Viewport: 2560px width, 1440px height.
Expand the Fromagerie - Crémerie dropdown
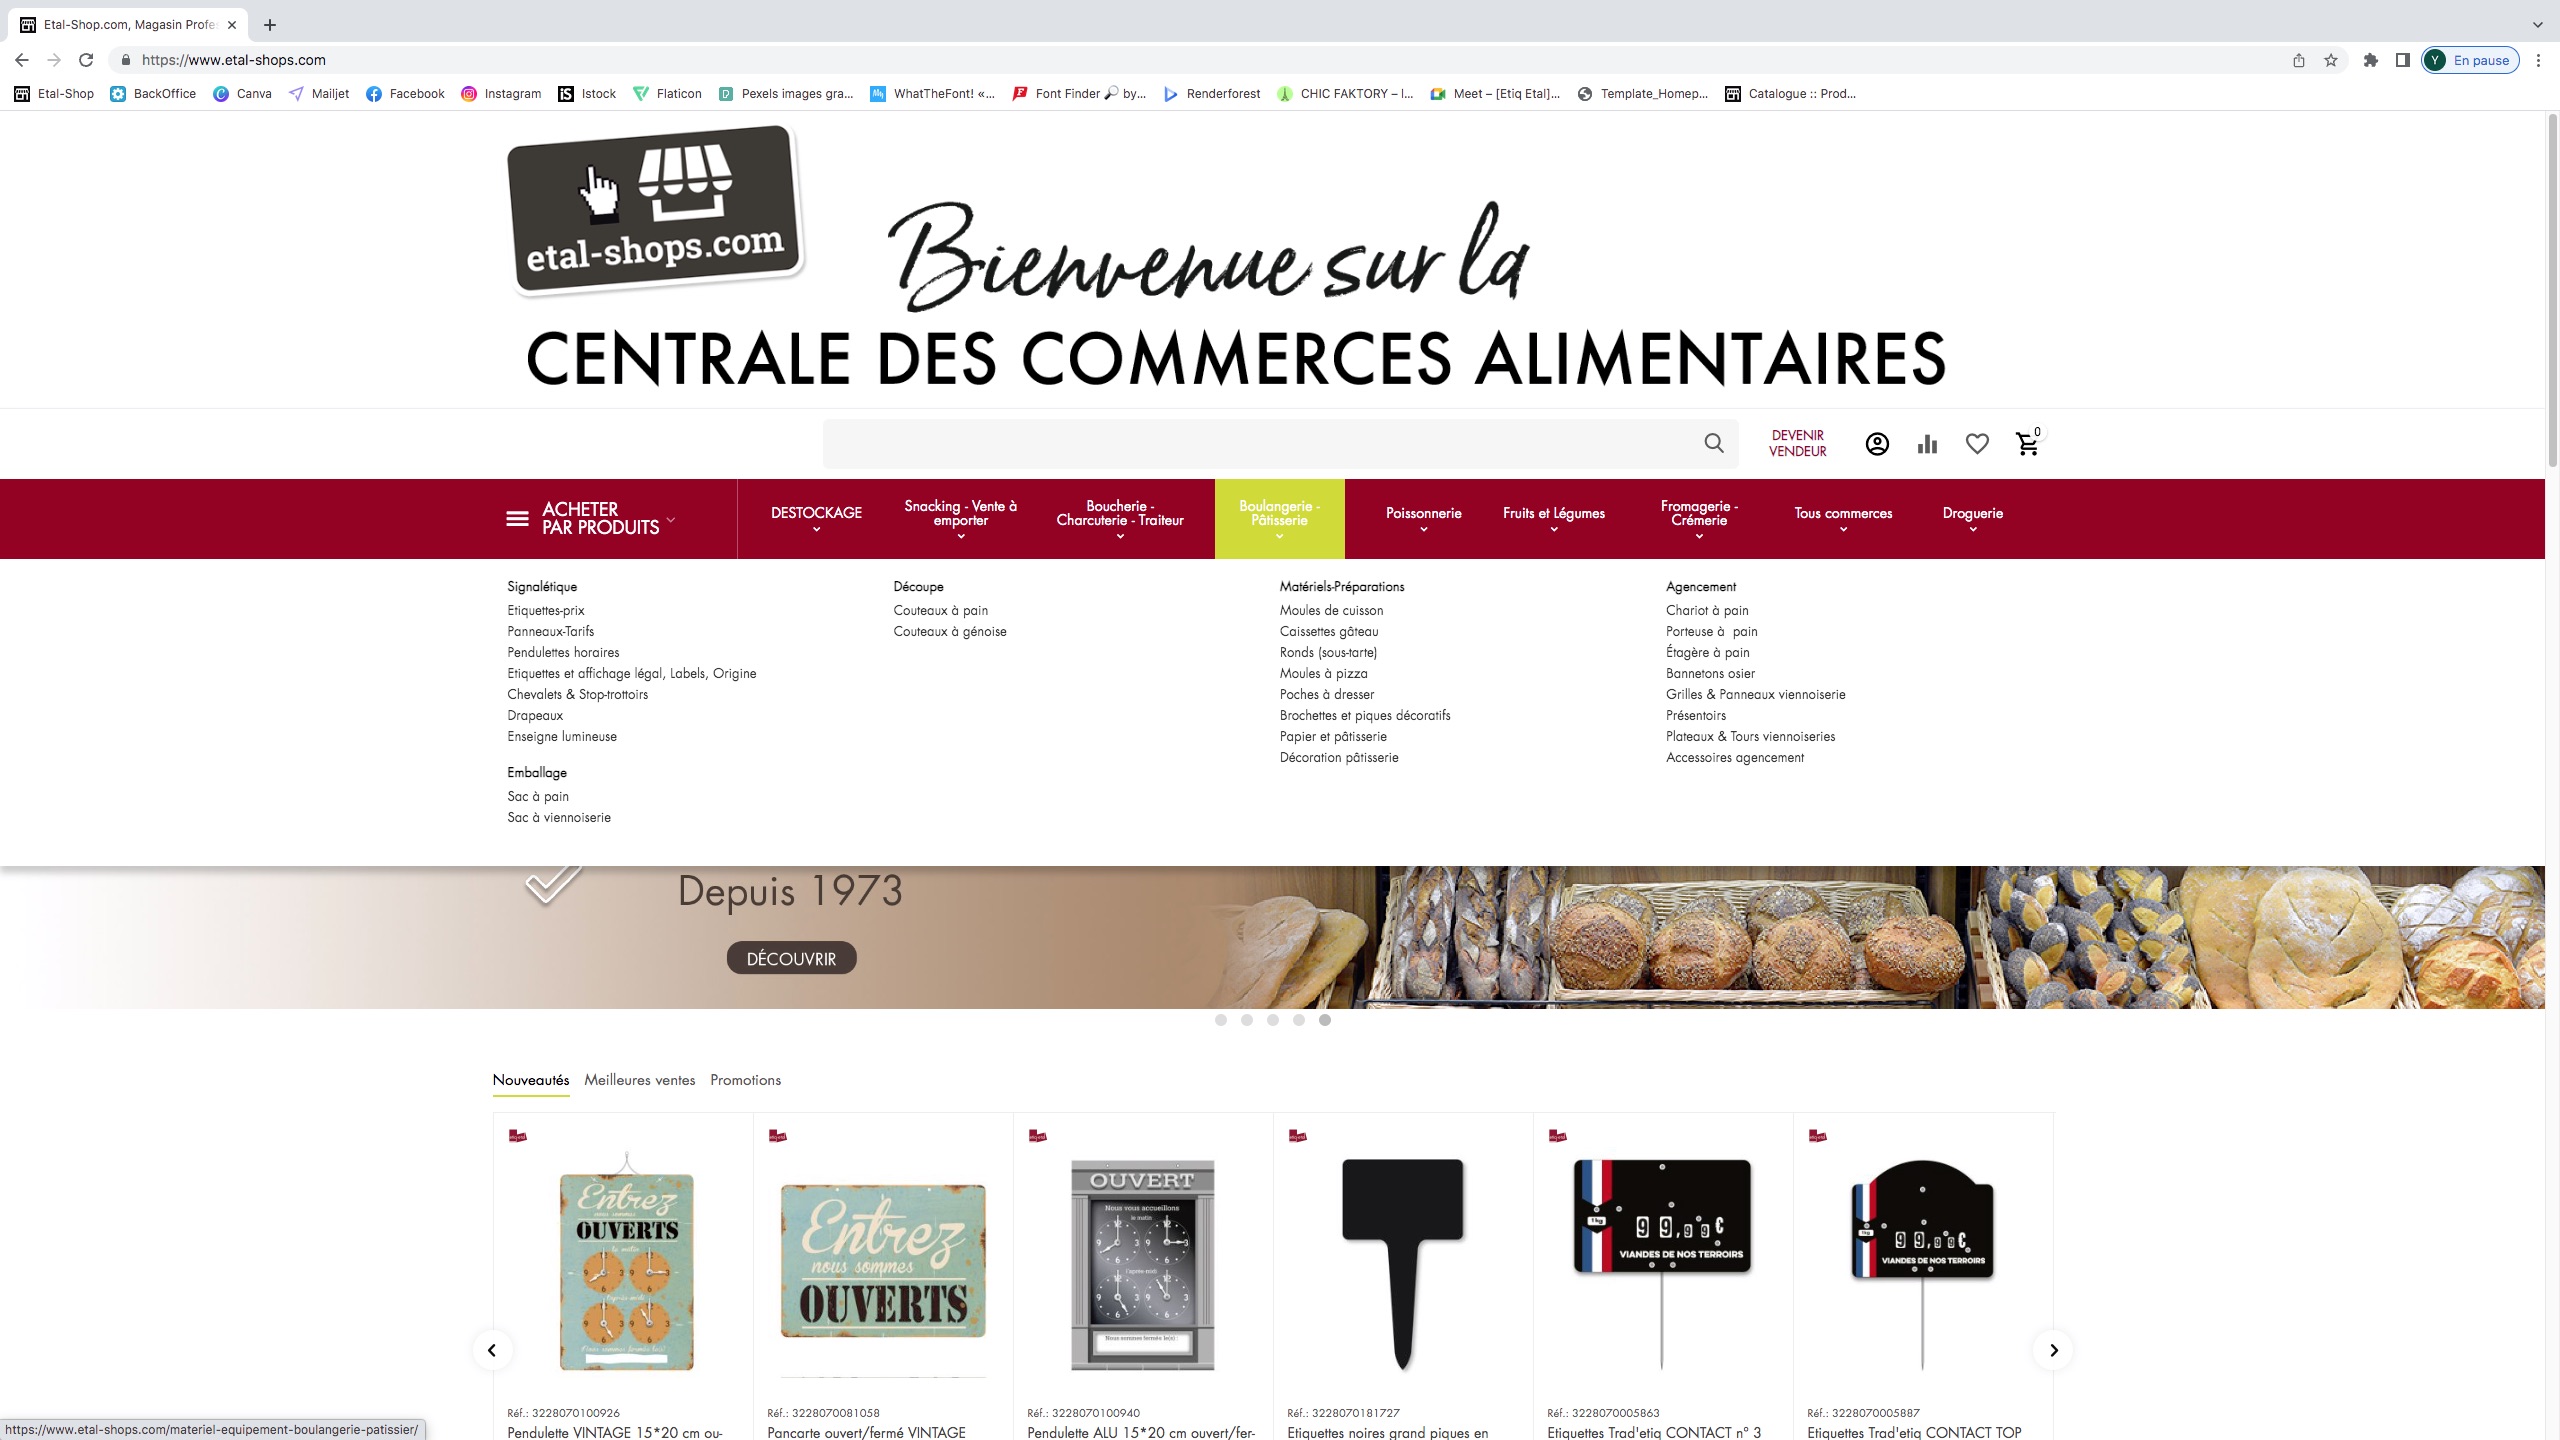1699,518
